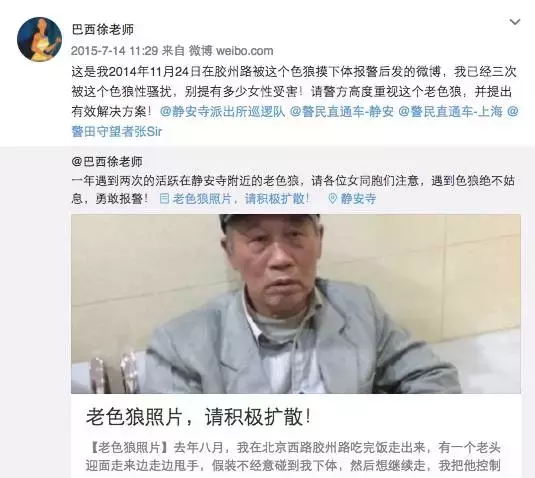Open the 微博 weibo.com source link

[231, 51]
